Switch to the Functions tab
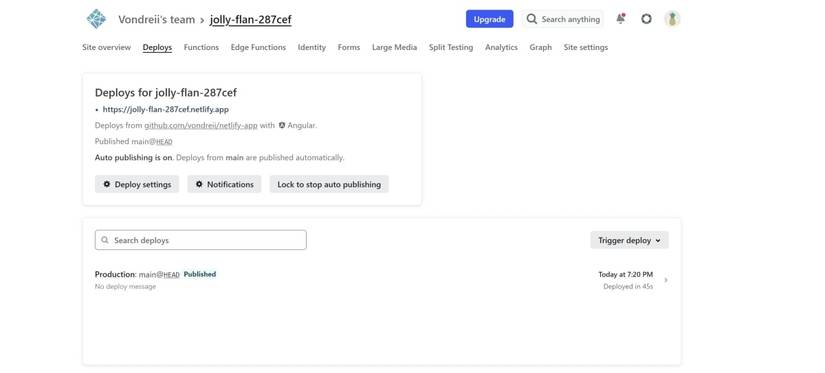Screen dimensions: 825x373 click(x=201, y=47)
